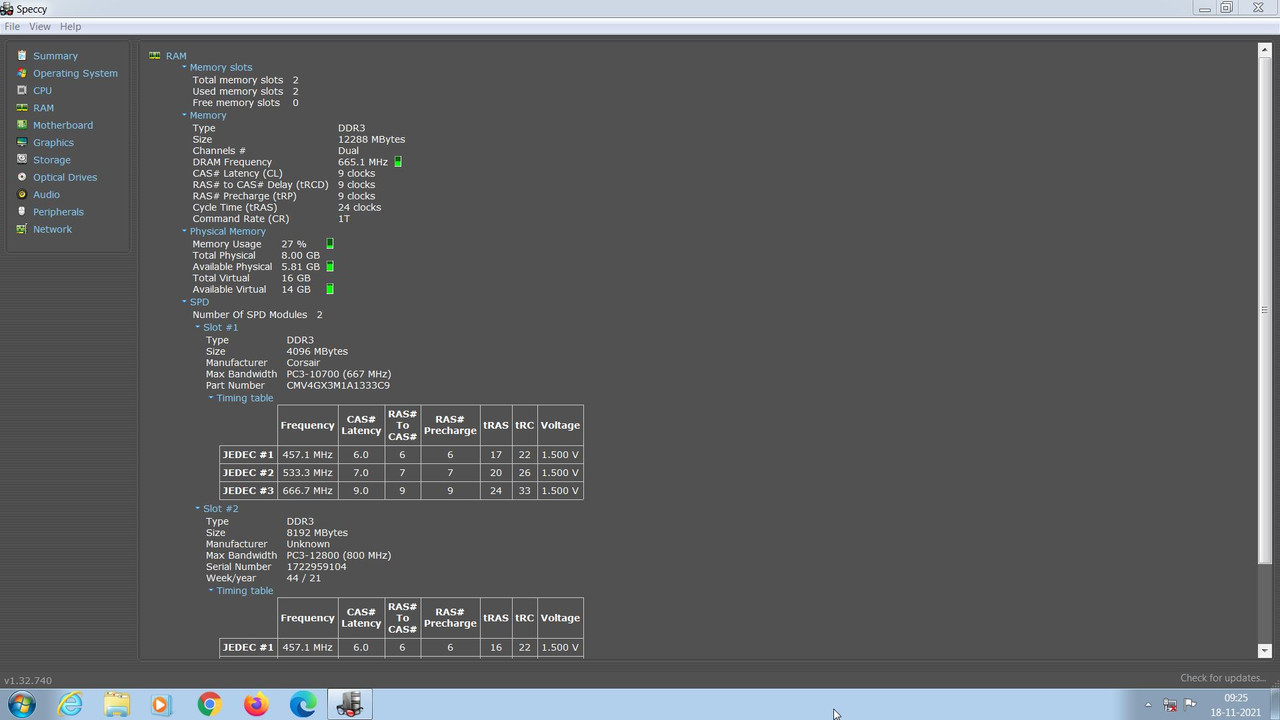Click the PC3-12800 (800 MHz) value
Image resolution: width=1280 pixels, height=720 pixels.
(x=338, y=555)
